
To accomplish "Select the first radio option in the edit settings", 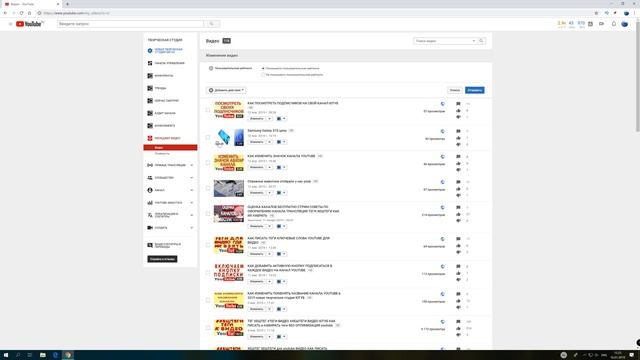I will [x=263, y=69].
